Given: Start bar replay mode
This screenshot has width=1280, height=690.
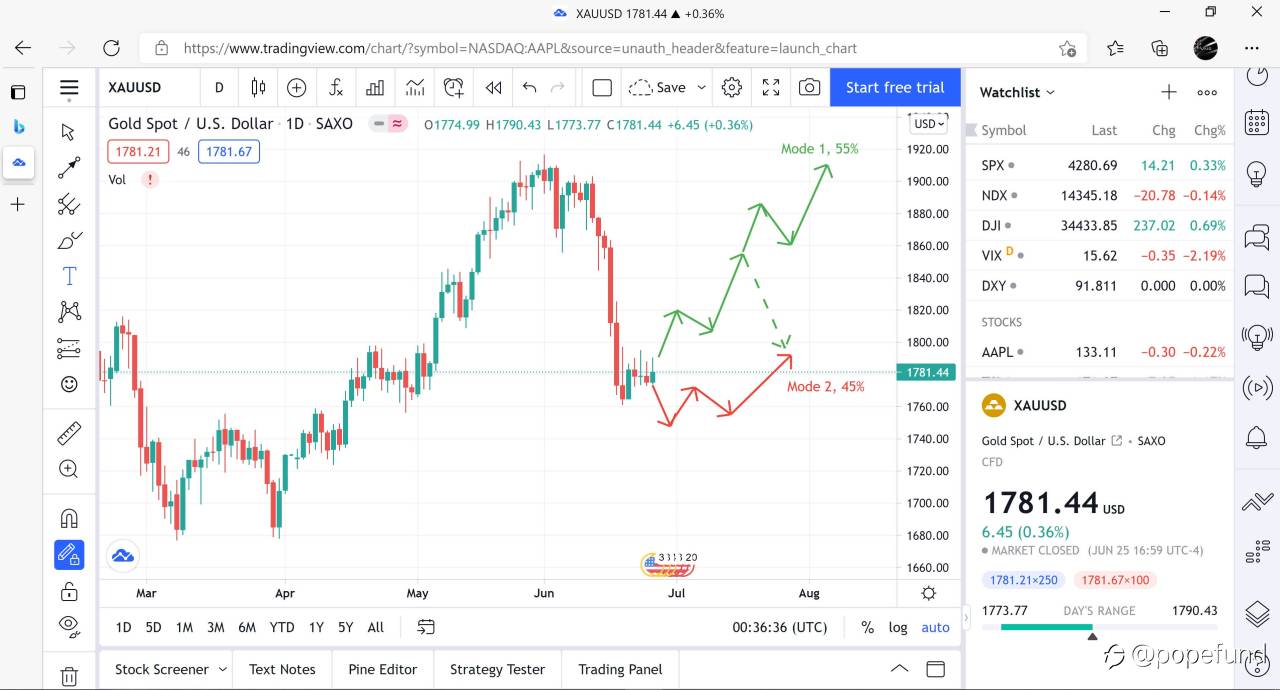Looking at the screenshot, I should point(493,87).
